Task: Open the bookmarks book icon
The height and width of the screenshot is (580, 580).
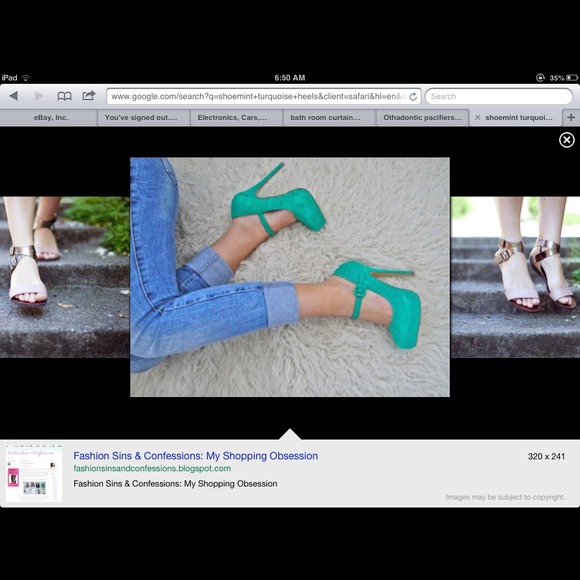Action: 64,96
